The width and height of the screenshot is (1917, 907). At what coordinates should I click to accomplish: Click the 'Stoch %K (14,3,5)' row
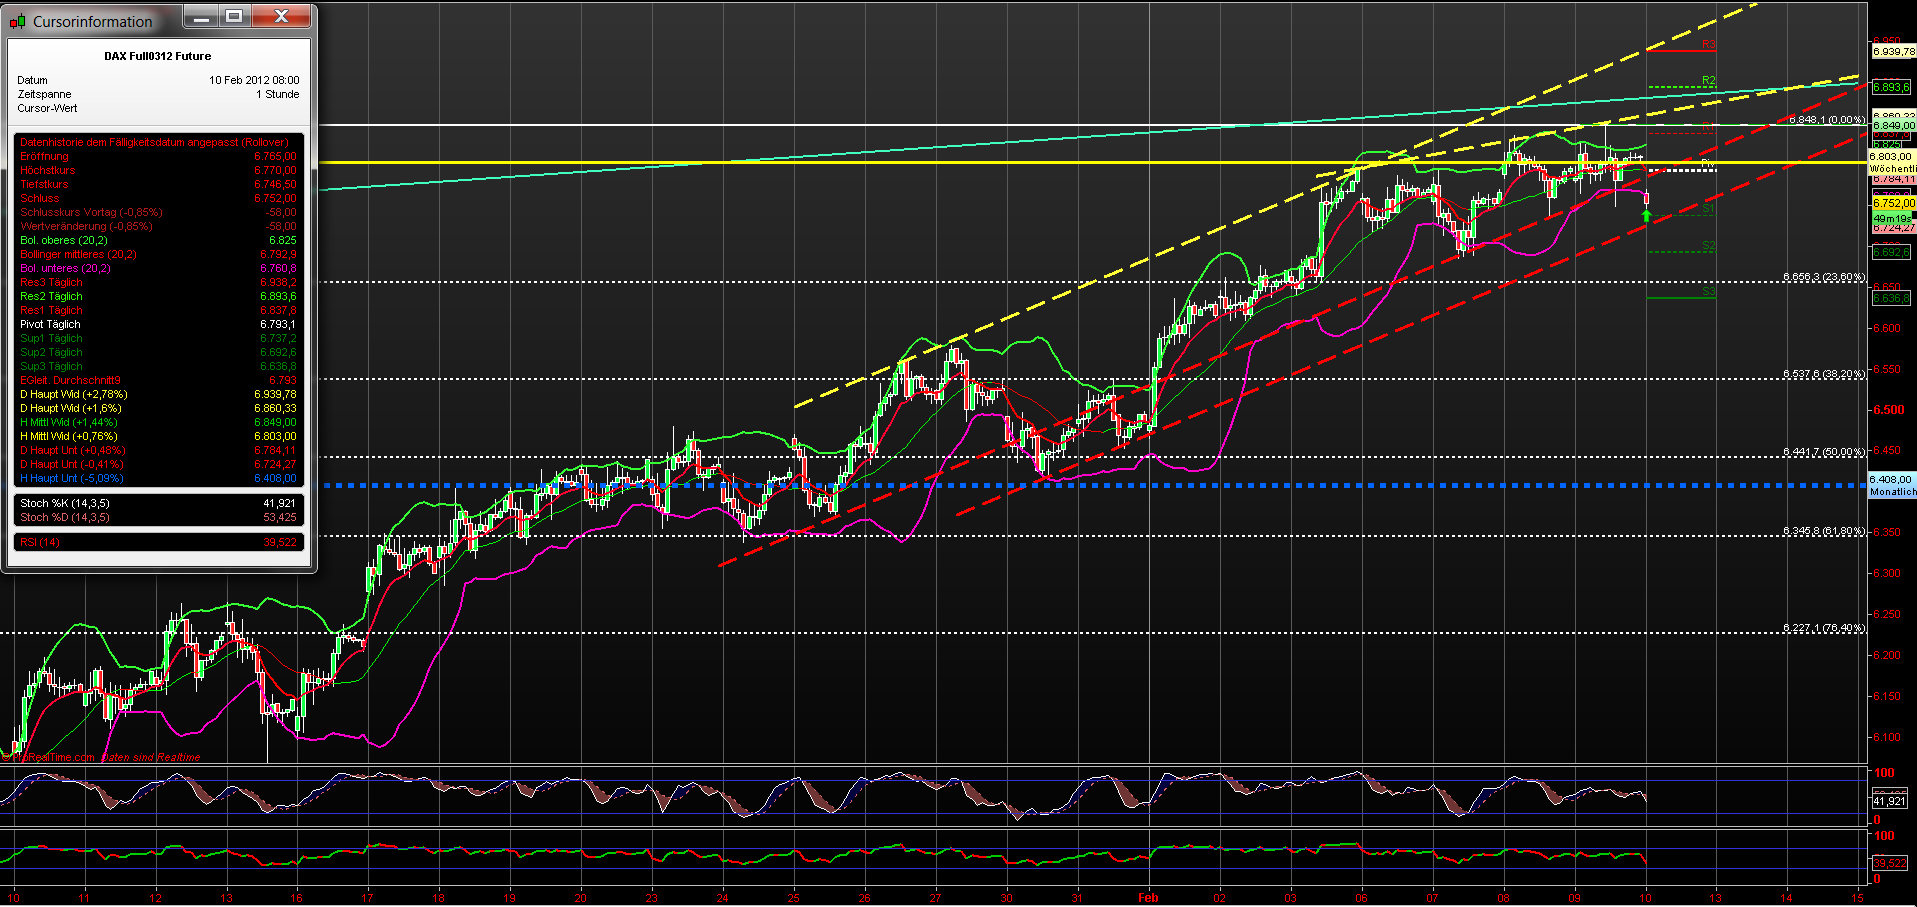click(158, 503)
